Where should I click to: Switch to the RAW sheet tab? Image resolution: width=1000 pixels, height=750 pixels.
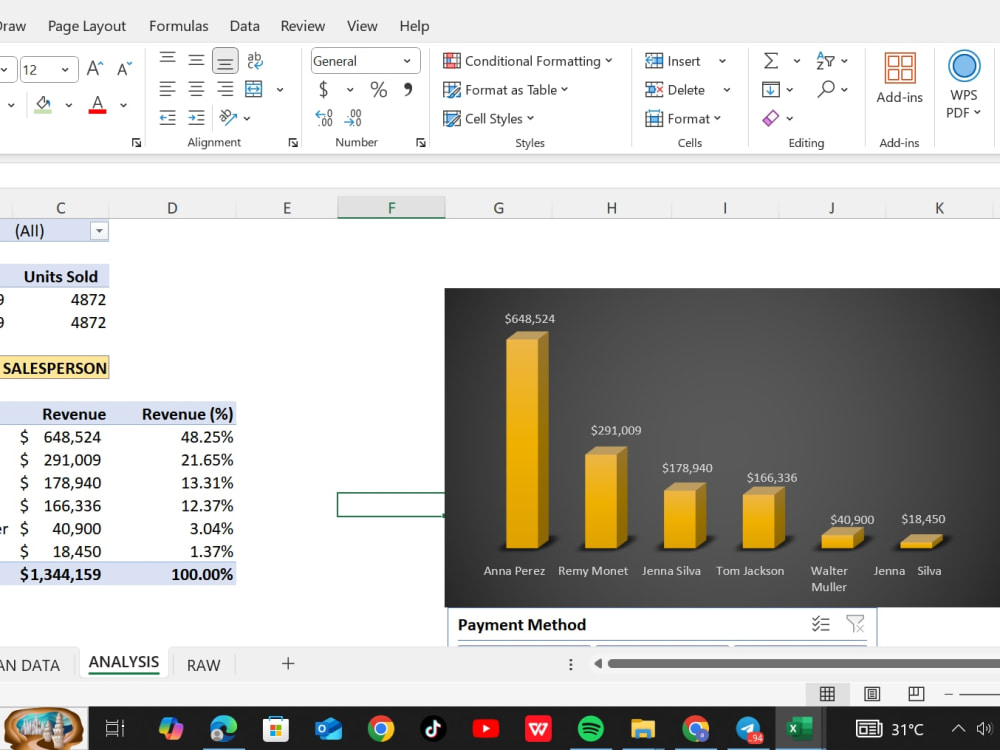203,665
